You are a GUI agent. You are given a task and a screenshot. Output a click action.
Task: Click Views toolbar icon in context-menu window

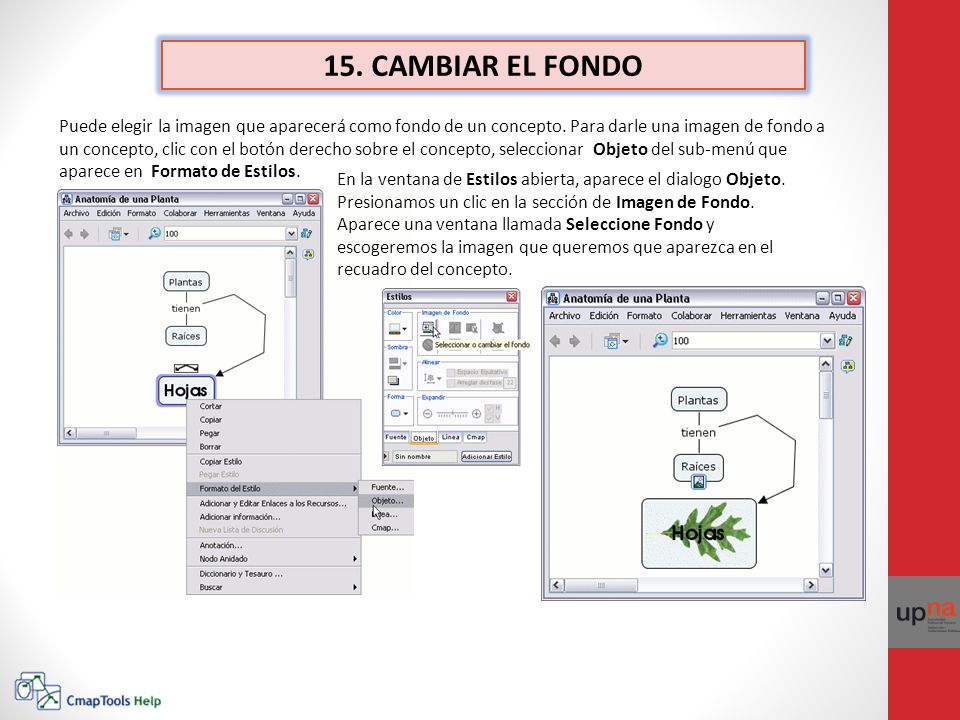114,234
